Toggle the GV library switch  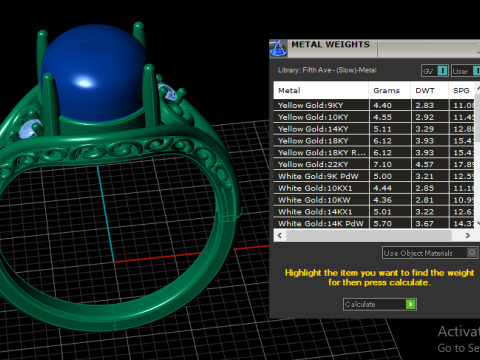[x=435, y=71]
